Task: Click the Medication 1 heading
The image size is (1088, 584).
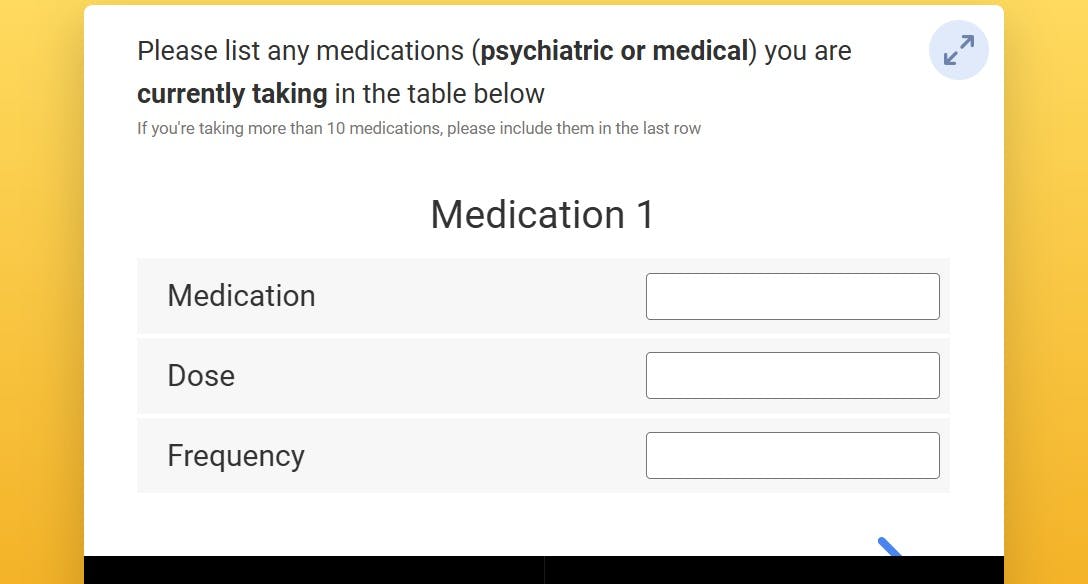Action: (x=542, y=215)
